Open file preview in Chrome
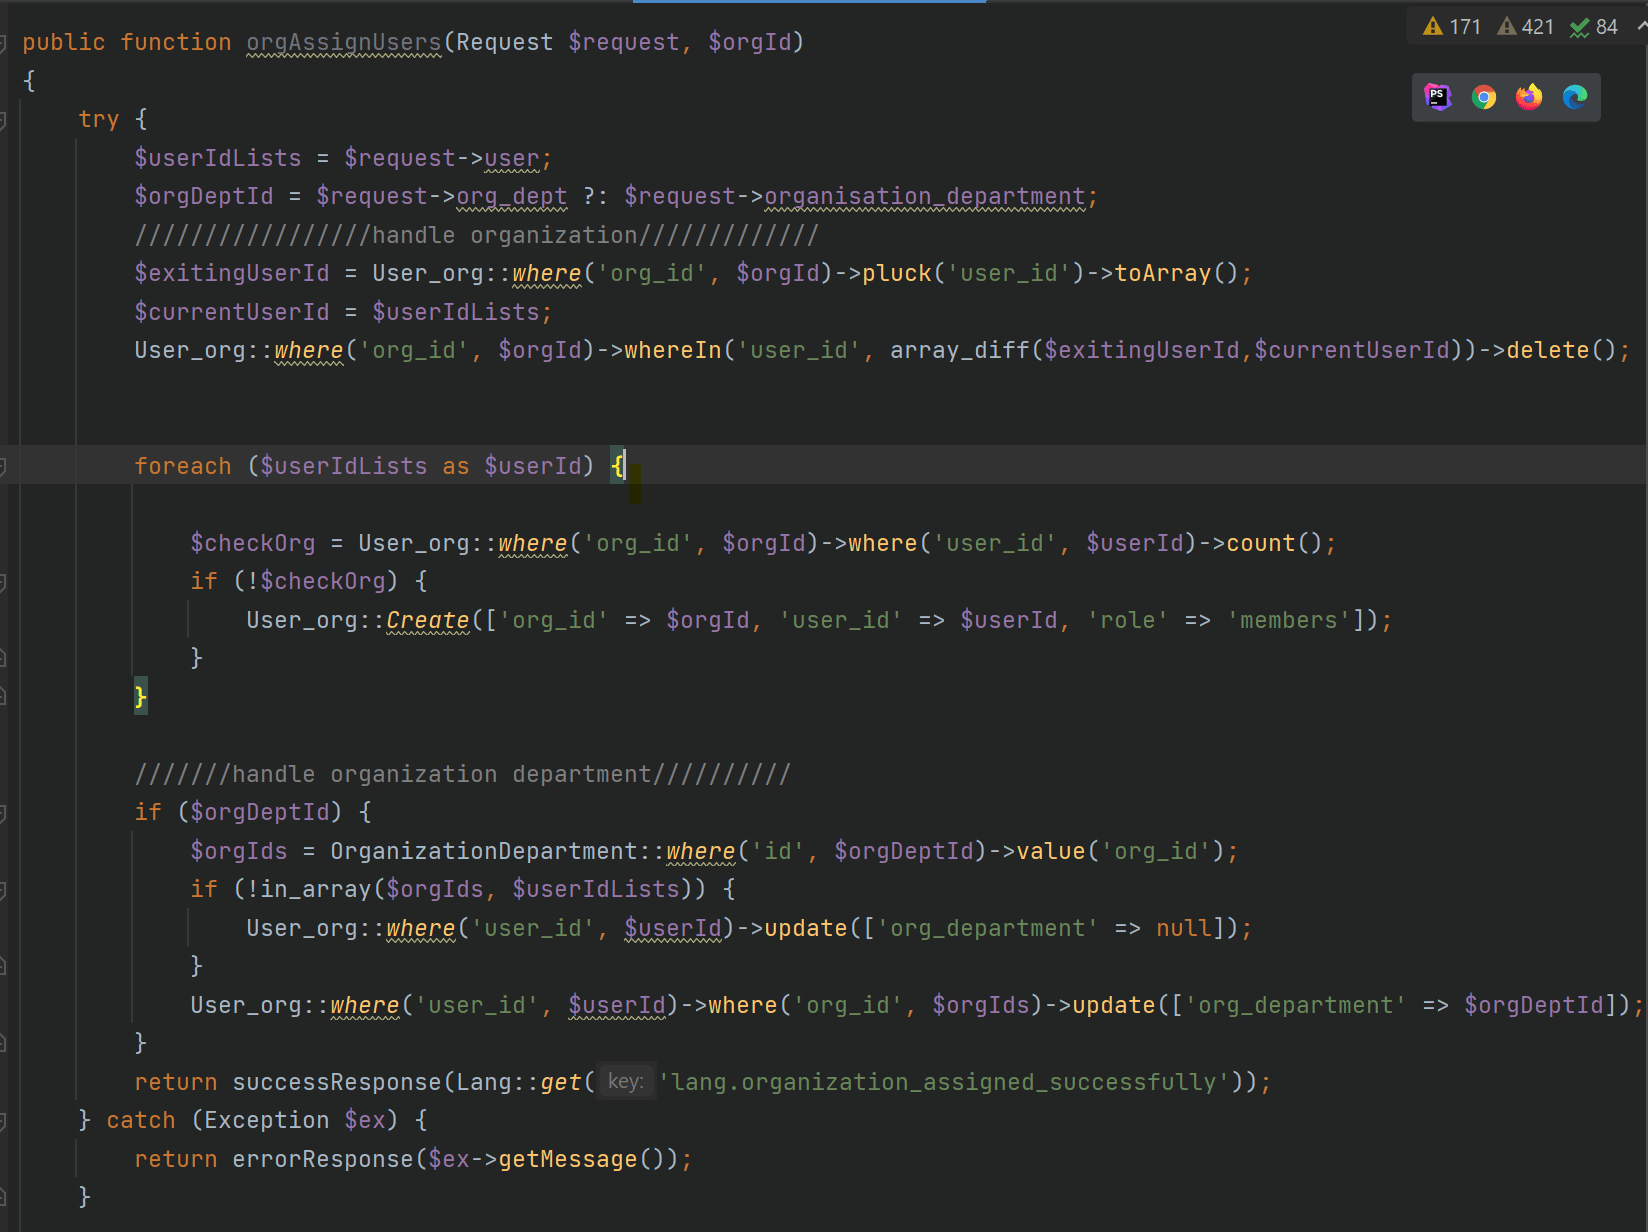This screenshot has height=1232, width=1648. point(1483,97)
